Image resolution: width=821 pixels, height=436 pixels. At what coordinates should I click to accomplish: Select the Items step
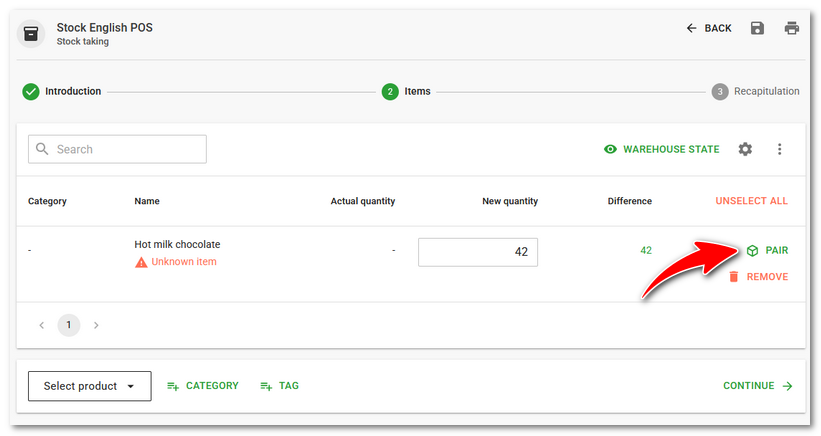[x=406, y=92]
